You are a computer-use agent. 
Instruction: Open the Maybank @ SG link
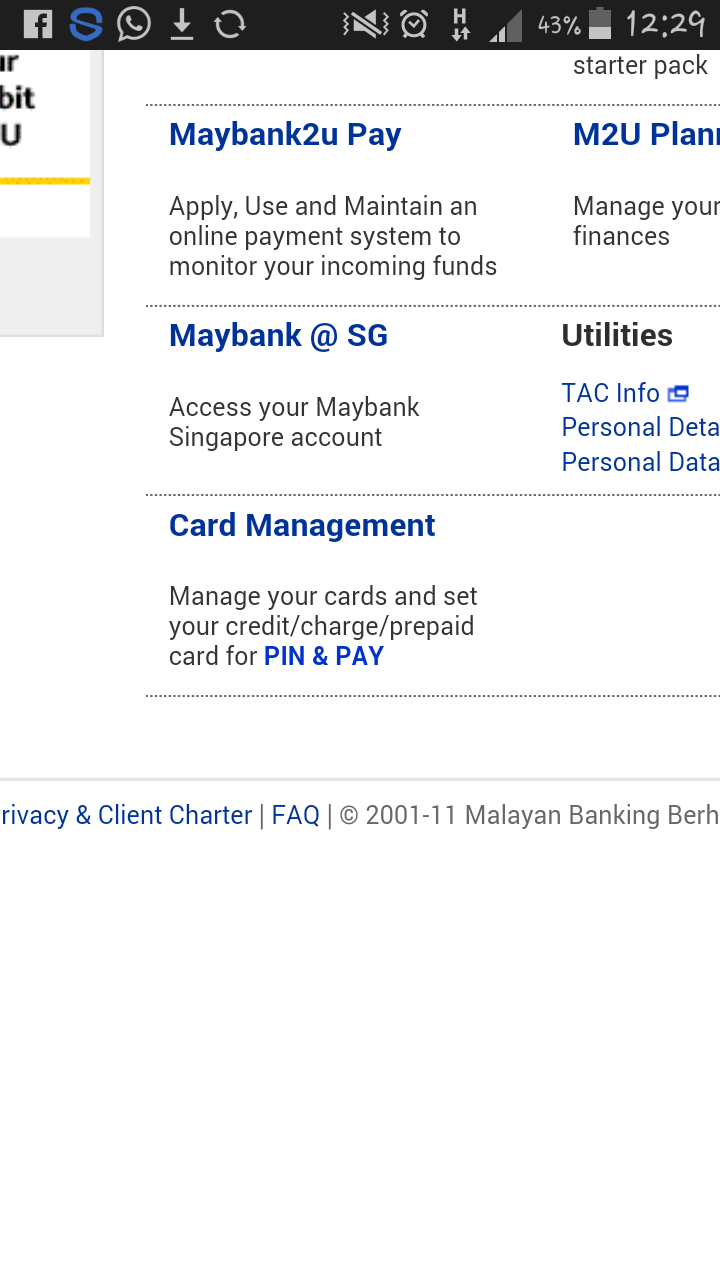[278, 336]
